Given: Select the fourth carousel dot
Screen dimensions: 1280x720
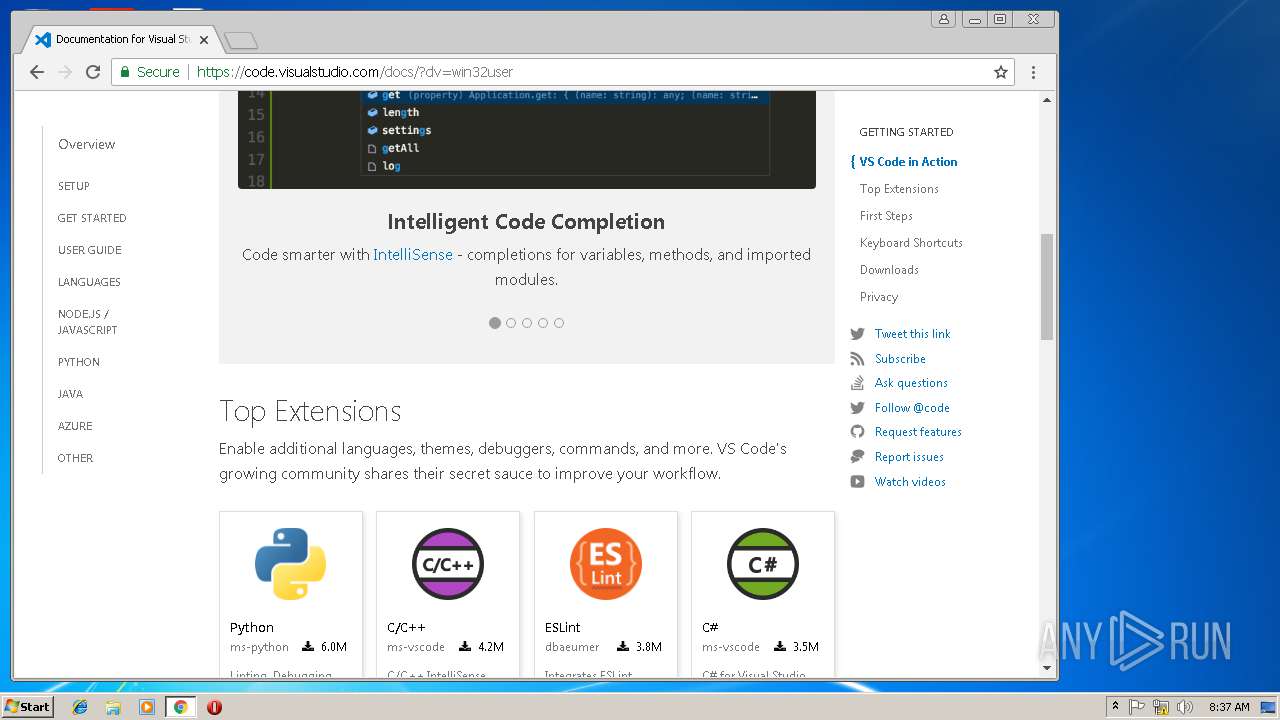Looking at the screenshot, I should pyautogui.click(x=543, y=323).
